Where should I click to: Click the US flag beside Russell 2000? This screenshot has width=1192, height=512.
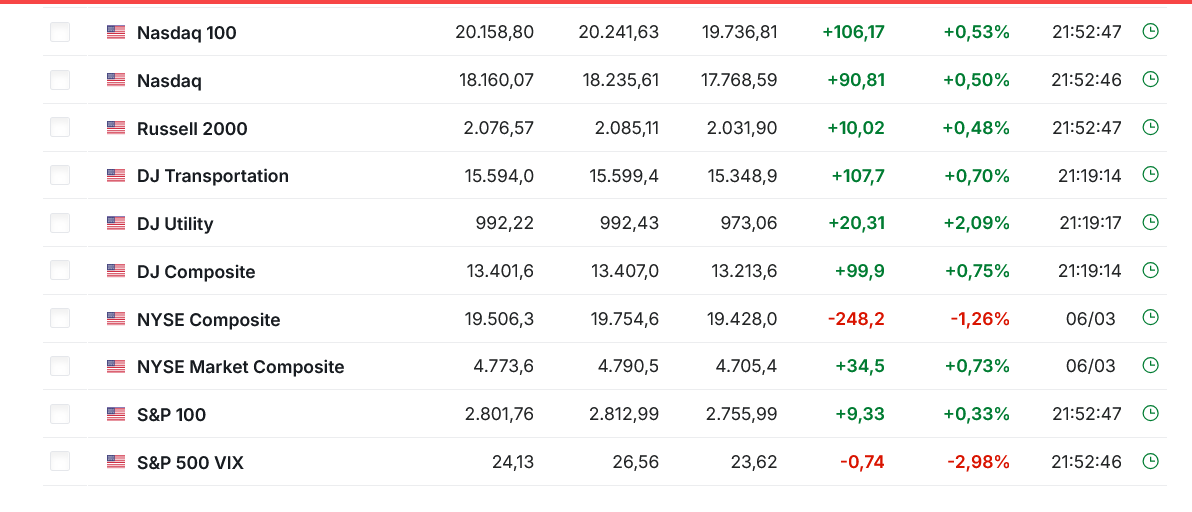[x=116, y=128]
